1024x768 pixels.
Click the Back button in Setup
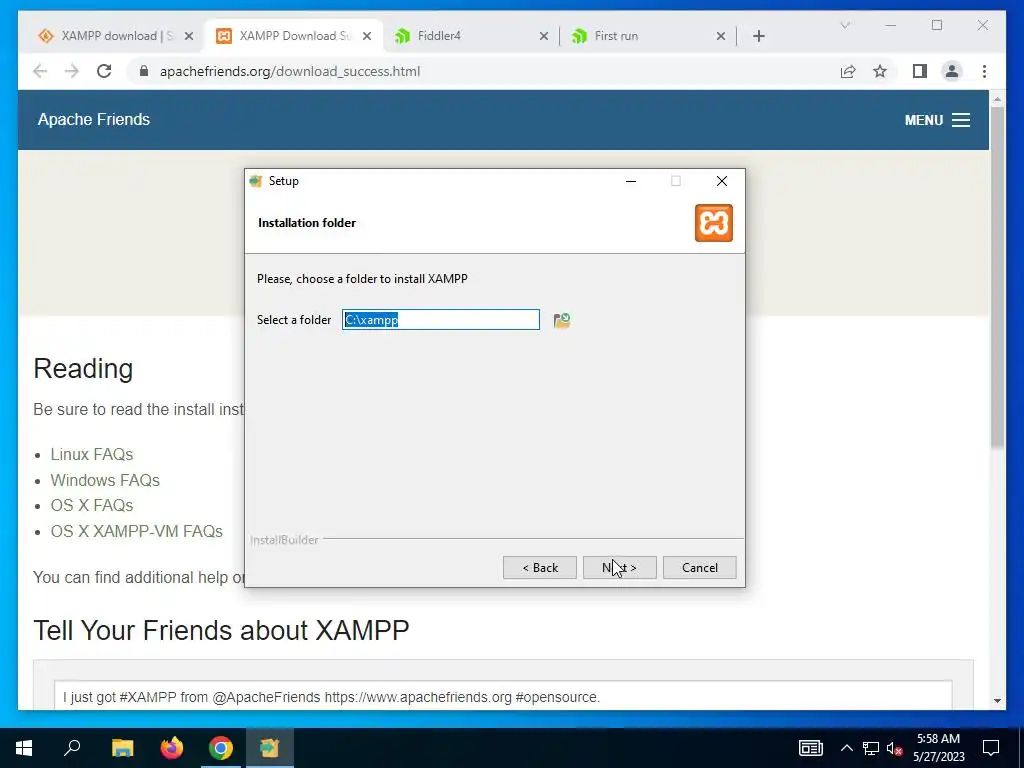click(539, 568)
